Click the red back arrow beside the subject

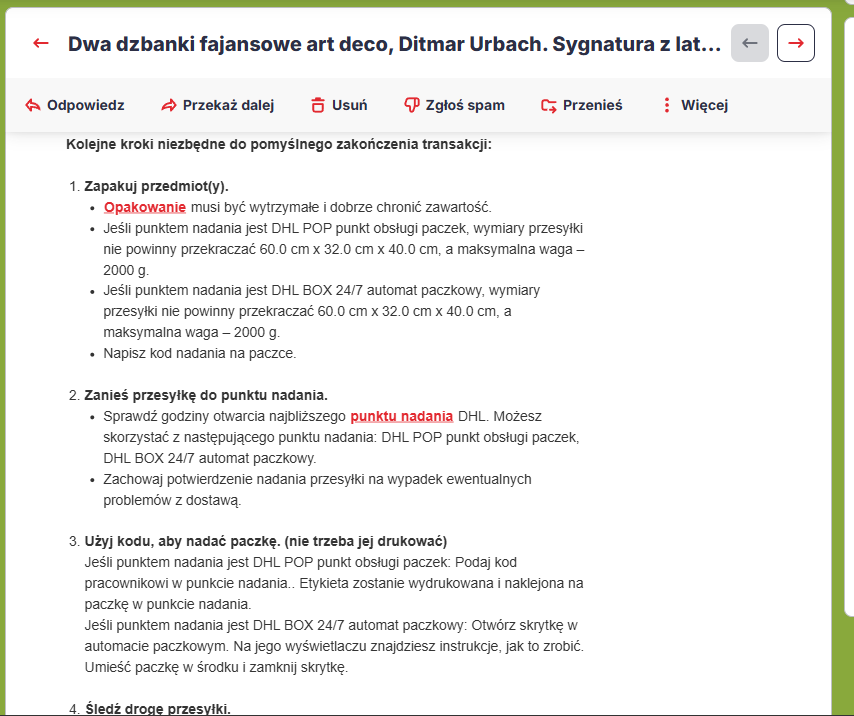[41, 43]
